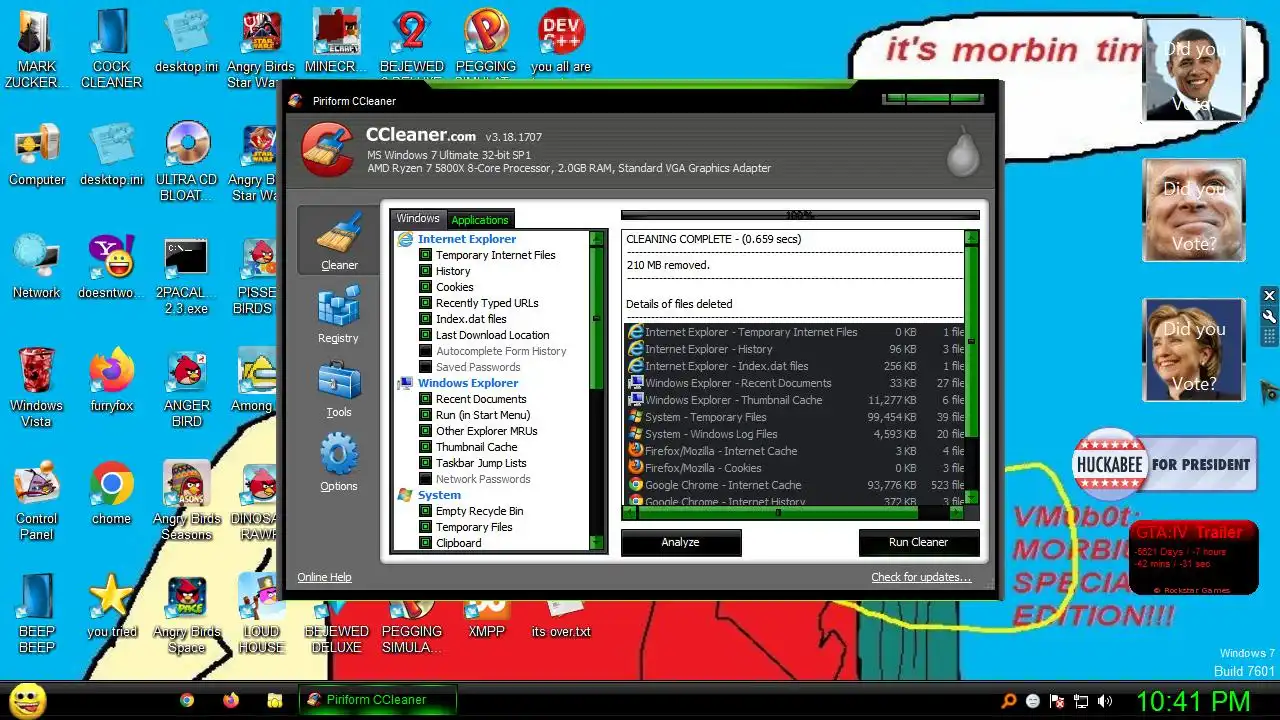The height and width of the screenshot is (720, 1280).
Task: Open the BEEP BEEP desktop icon
Action: pyautogui.click(x=36, y=613)
